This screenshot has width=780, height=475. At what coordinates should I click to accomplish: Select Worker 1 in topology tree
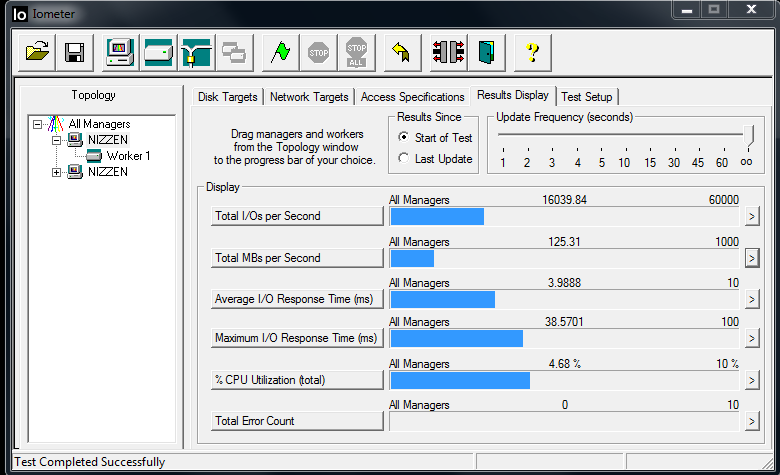coord(128,156)
